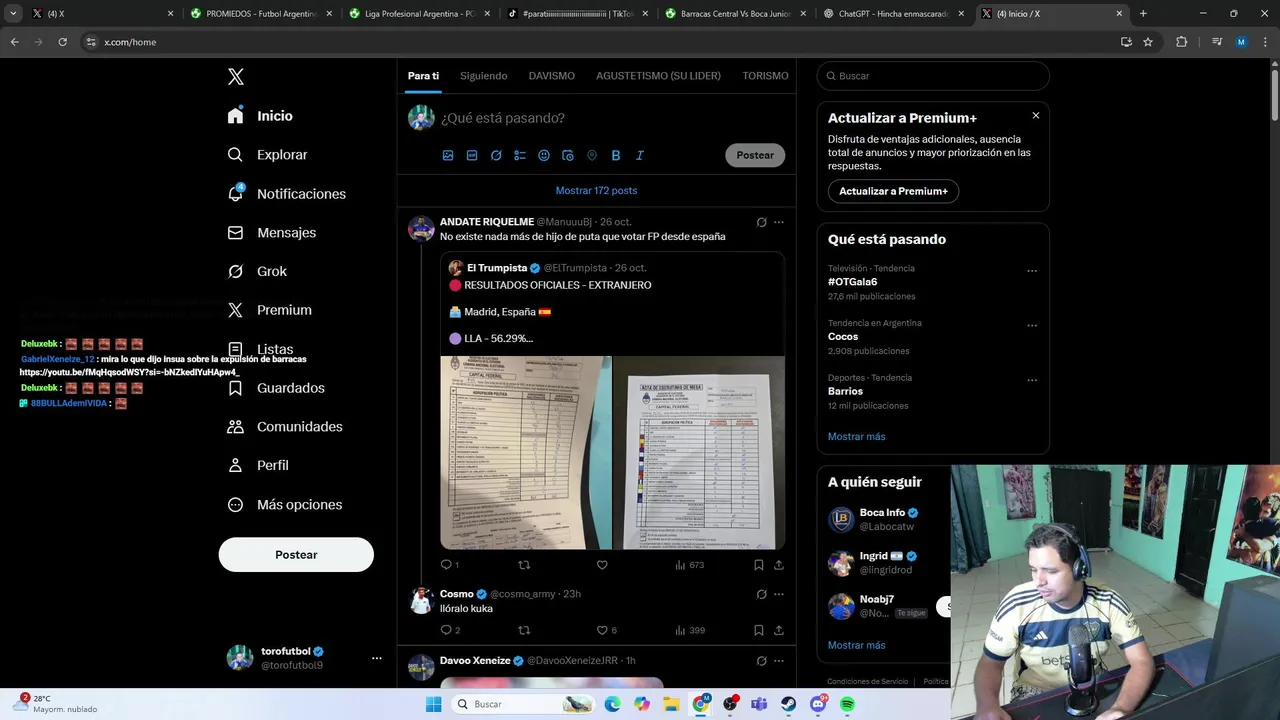Open more options for #OTGala6 trend

[1032, 271]
